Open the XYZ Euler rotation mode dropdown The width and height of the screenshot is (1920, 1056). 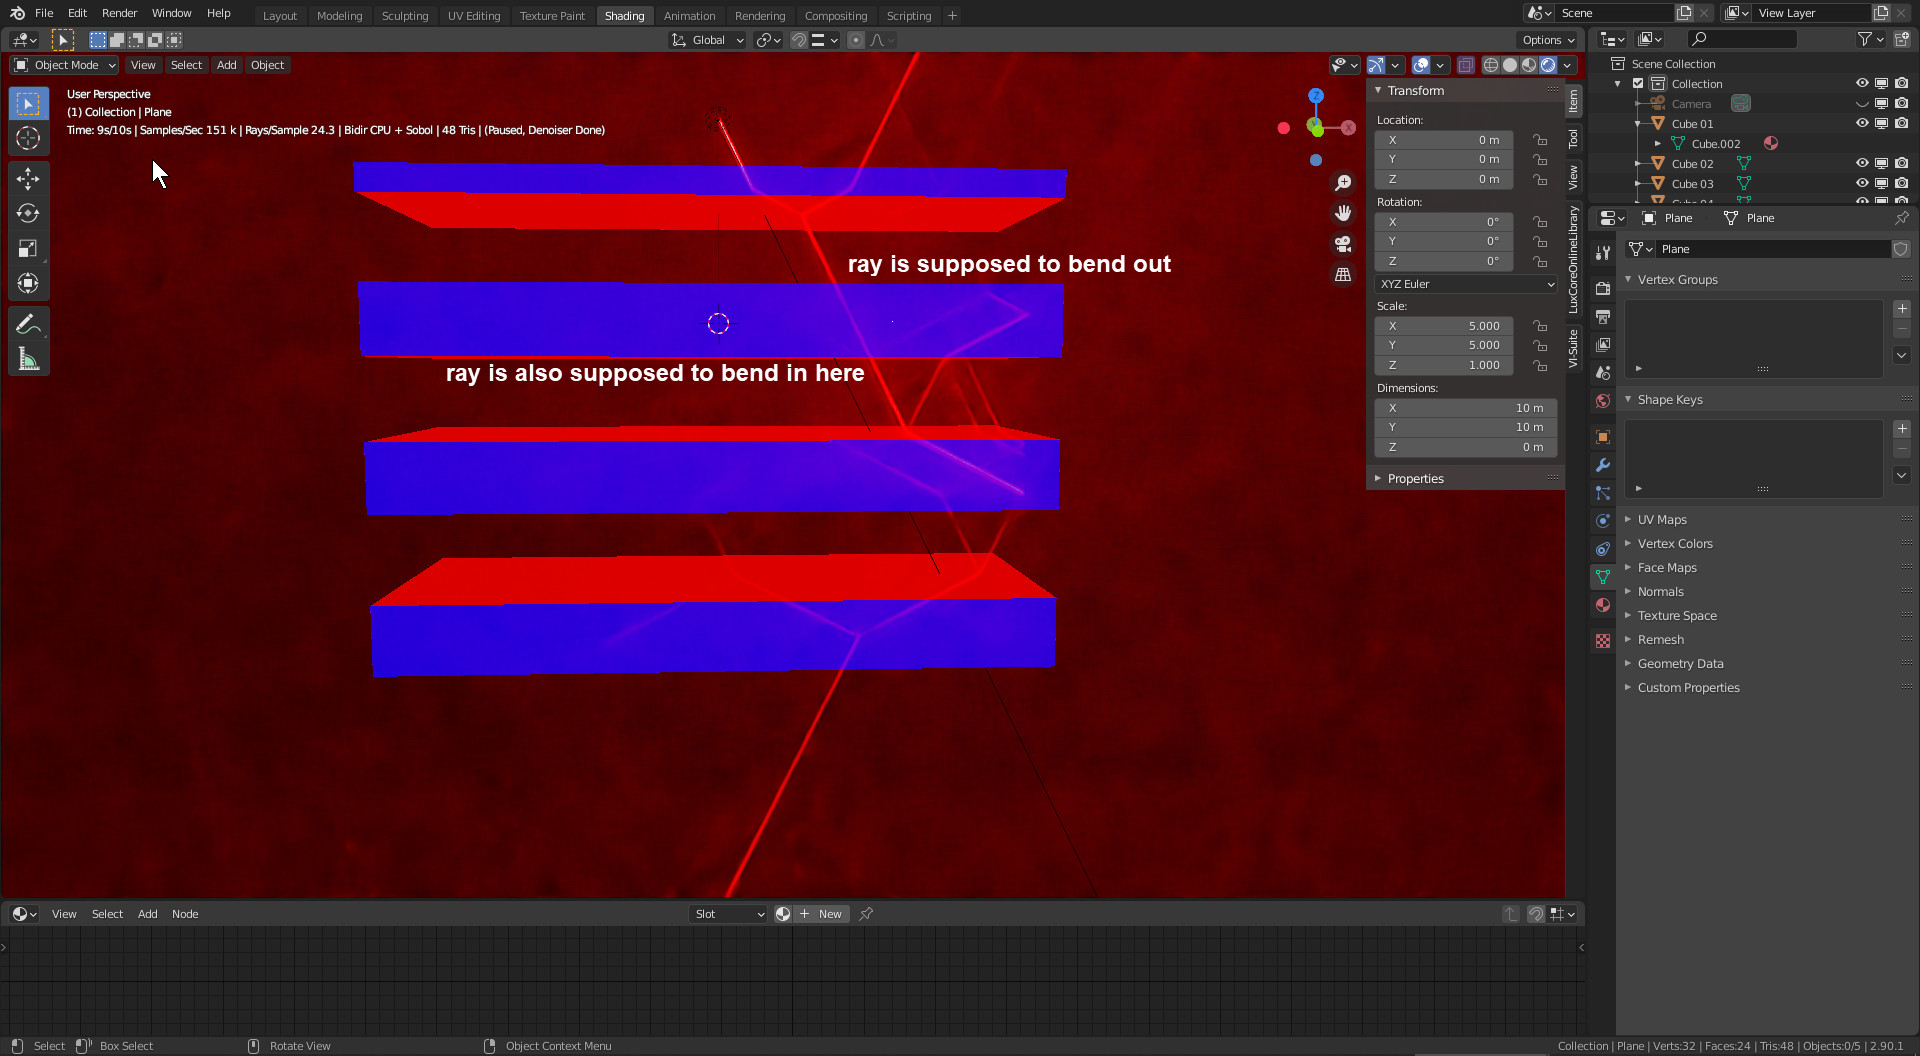[1466, 284]
